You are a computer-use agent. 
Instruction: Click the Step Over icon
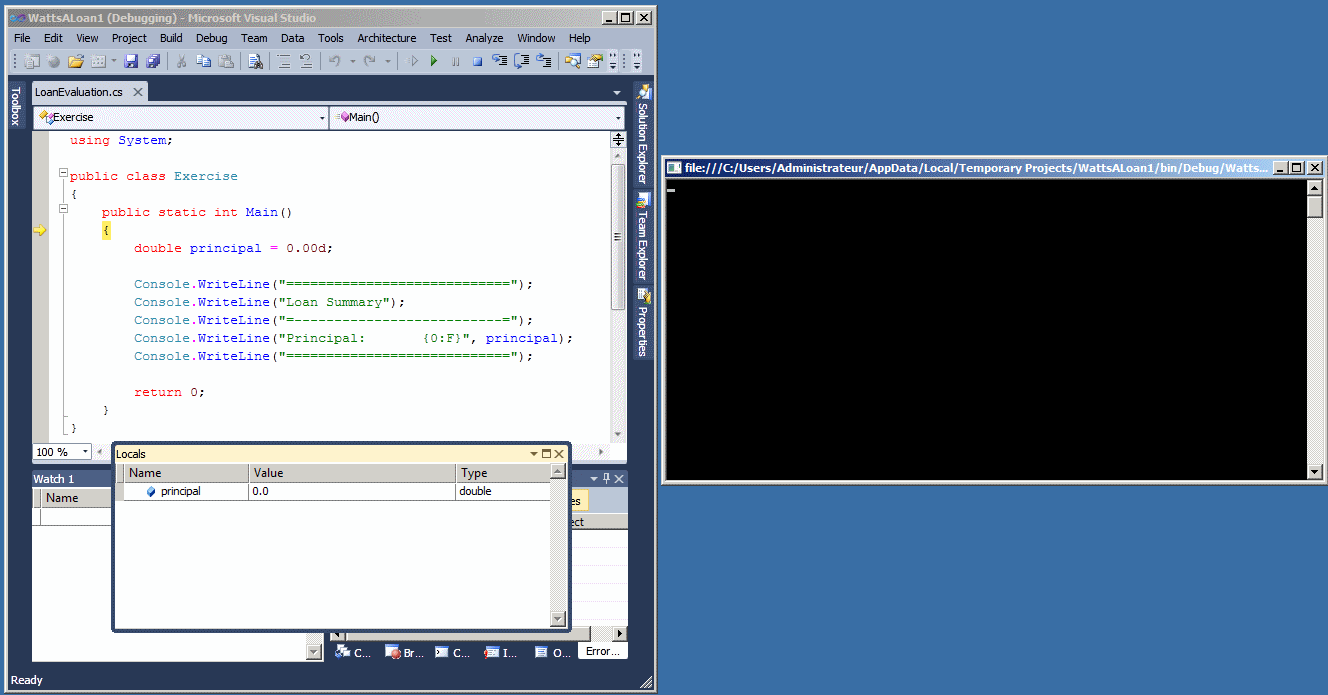pyautogui.click(x=521, y=60)
